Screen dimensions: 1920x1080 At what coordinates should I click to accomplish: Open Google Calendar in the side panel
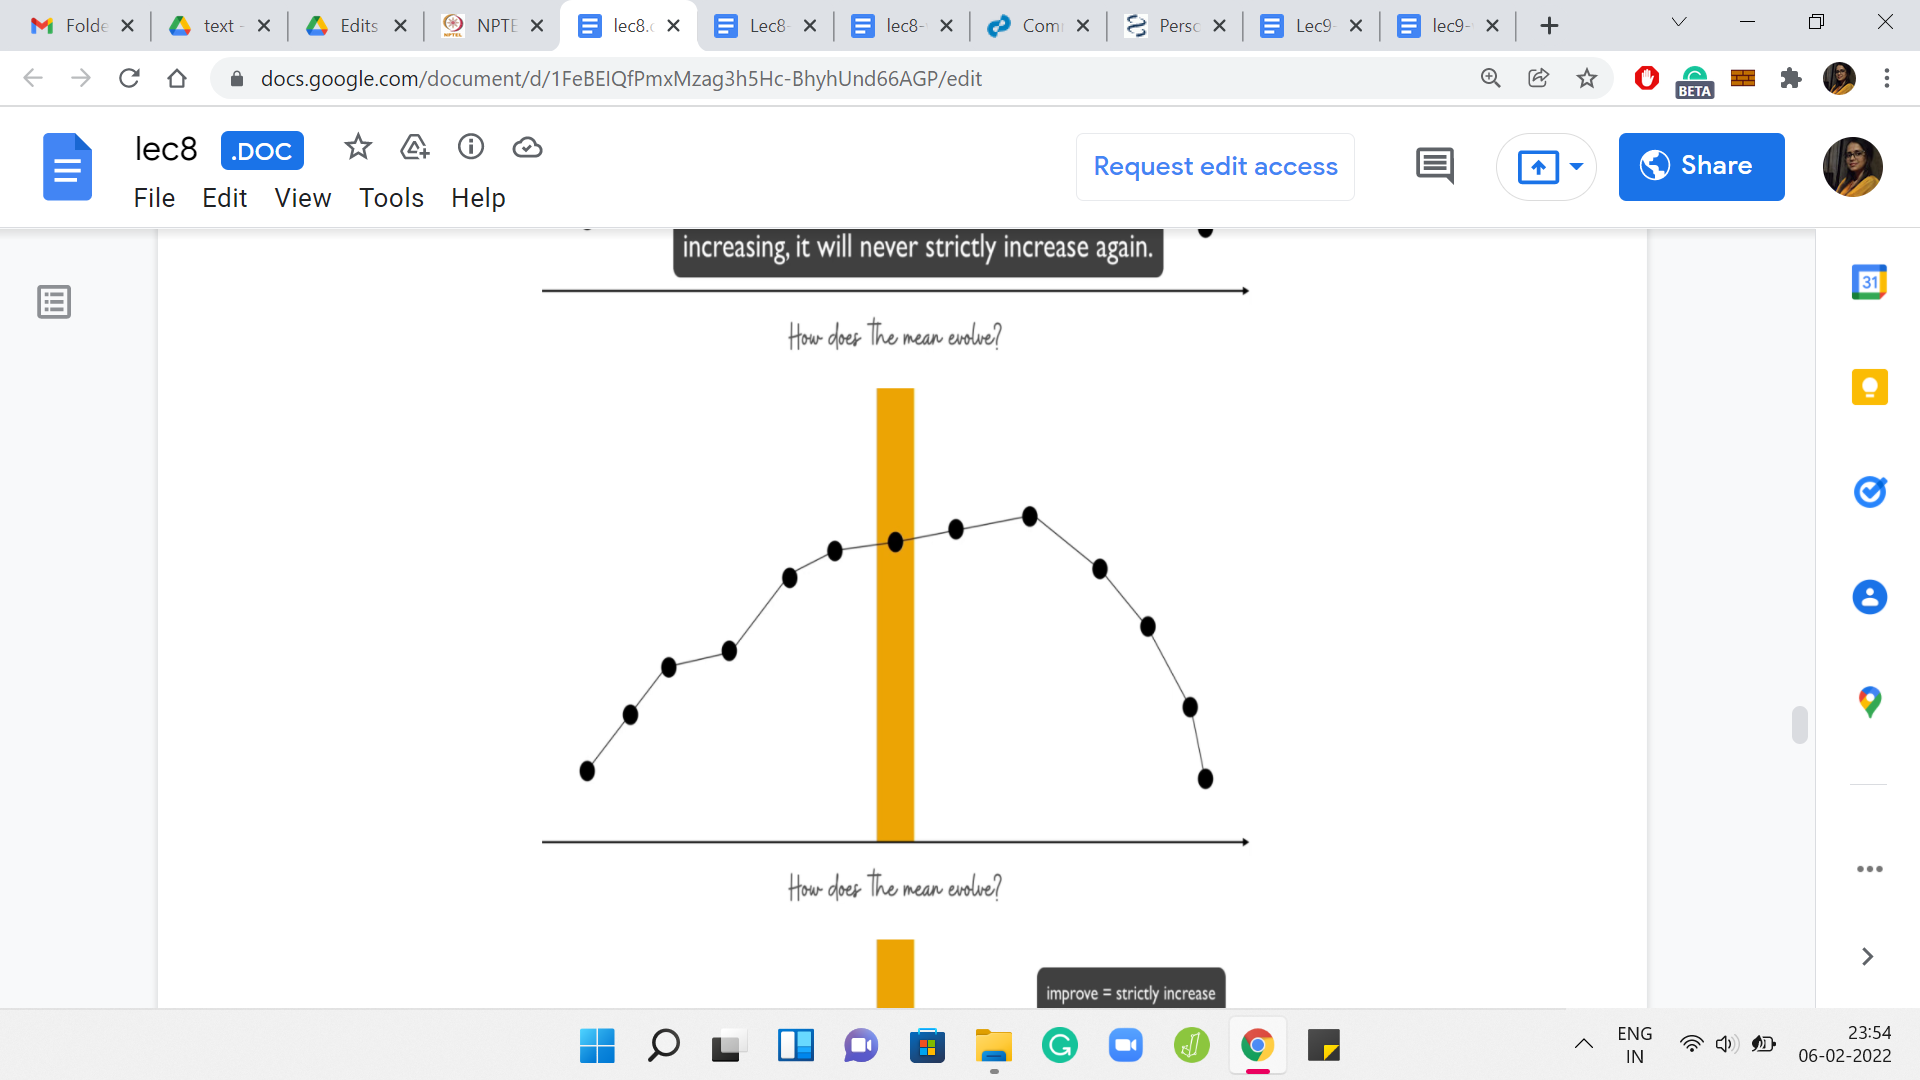[1869, 283]
